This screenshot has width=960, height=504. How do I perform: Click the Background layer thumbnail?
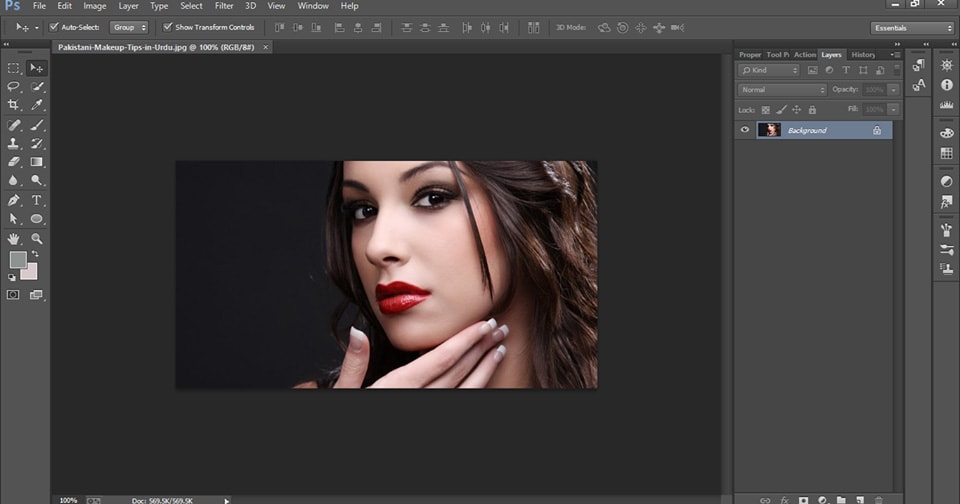tap(769, 130)
